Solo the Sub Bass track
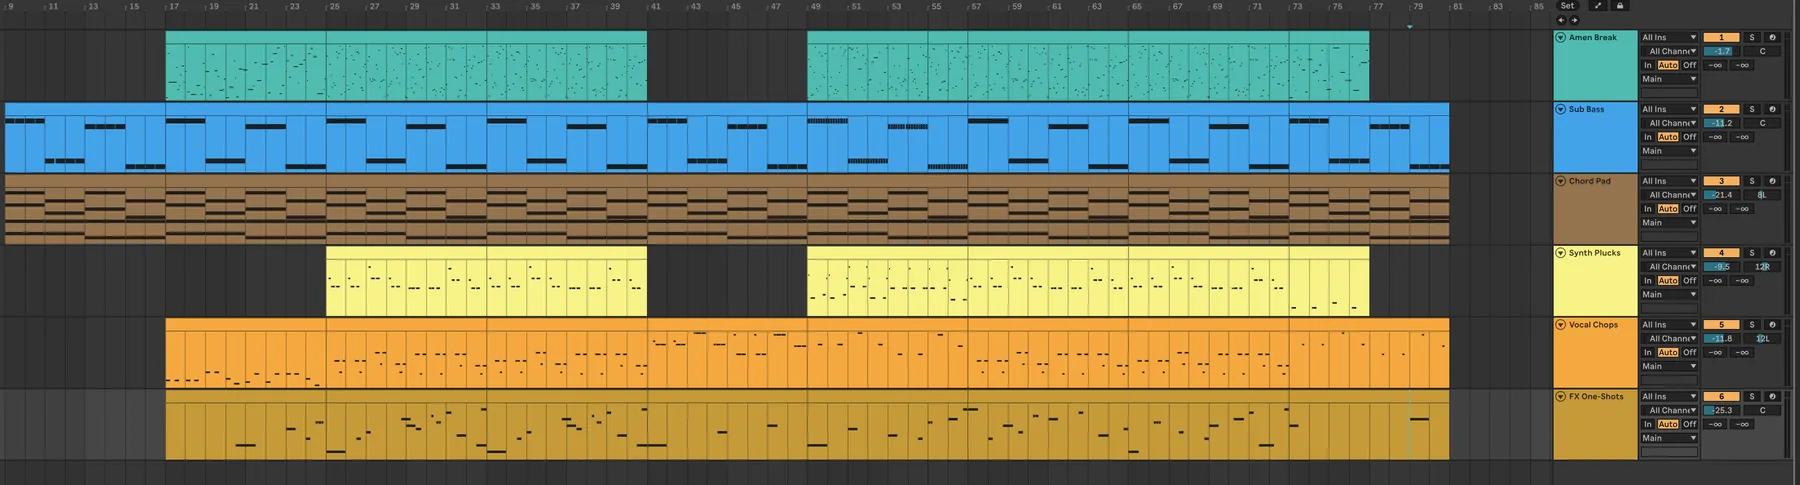The image size is (1800, 485). [x=1752, y=109]
